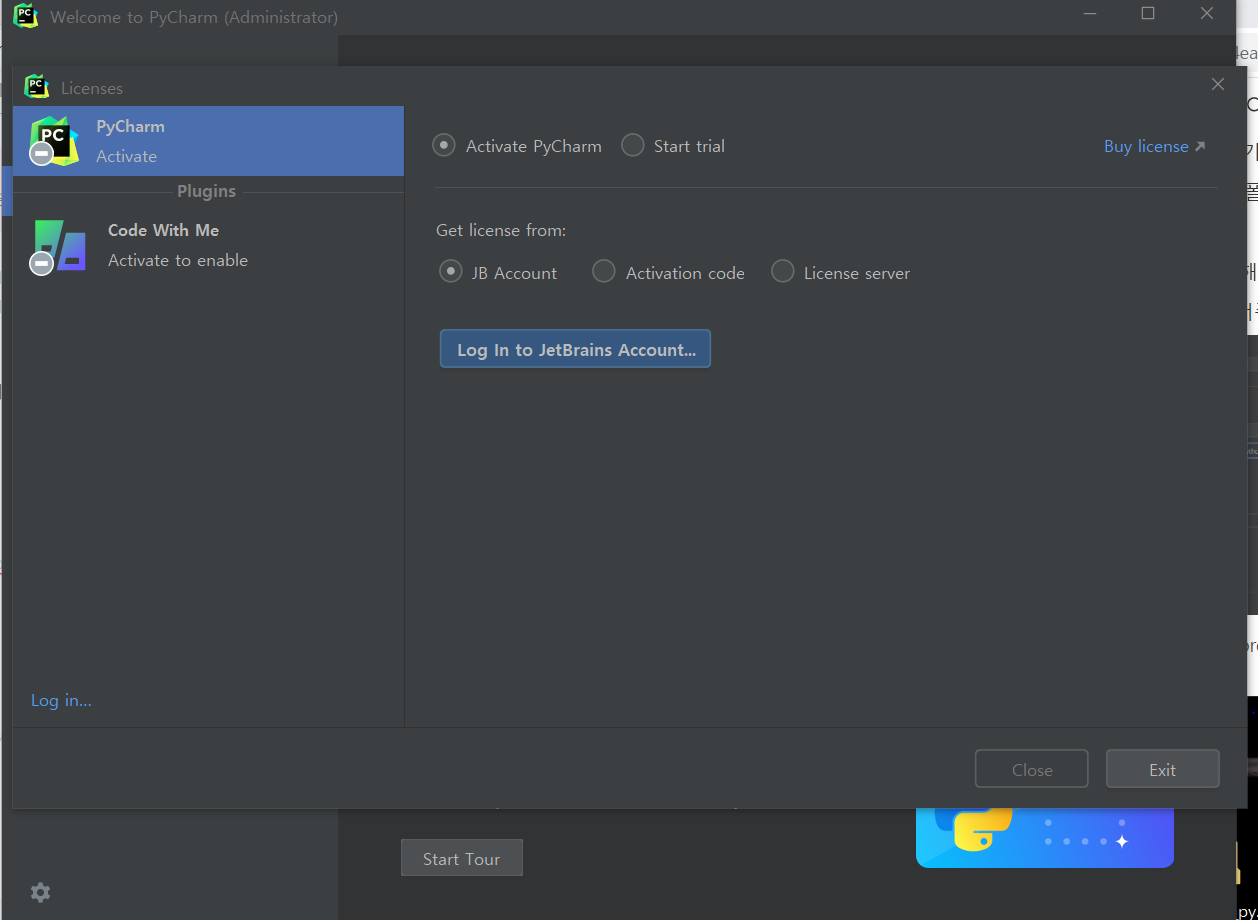
Task: Click Start Tour button in Welcome window
Action: tap(461, 858)
